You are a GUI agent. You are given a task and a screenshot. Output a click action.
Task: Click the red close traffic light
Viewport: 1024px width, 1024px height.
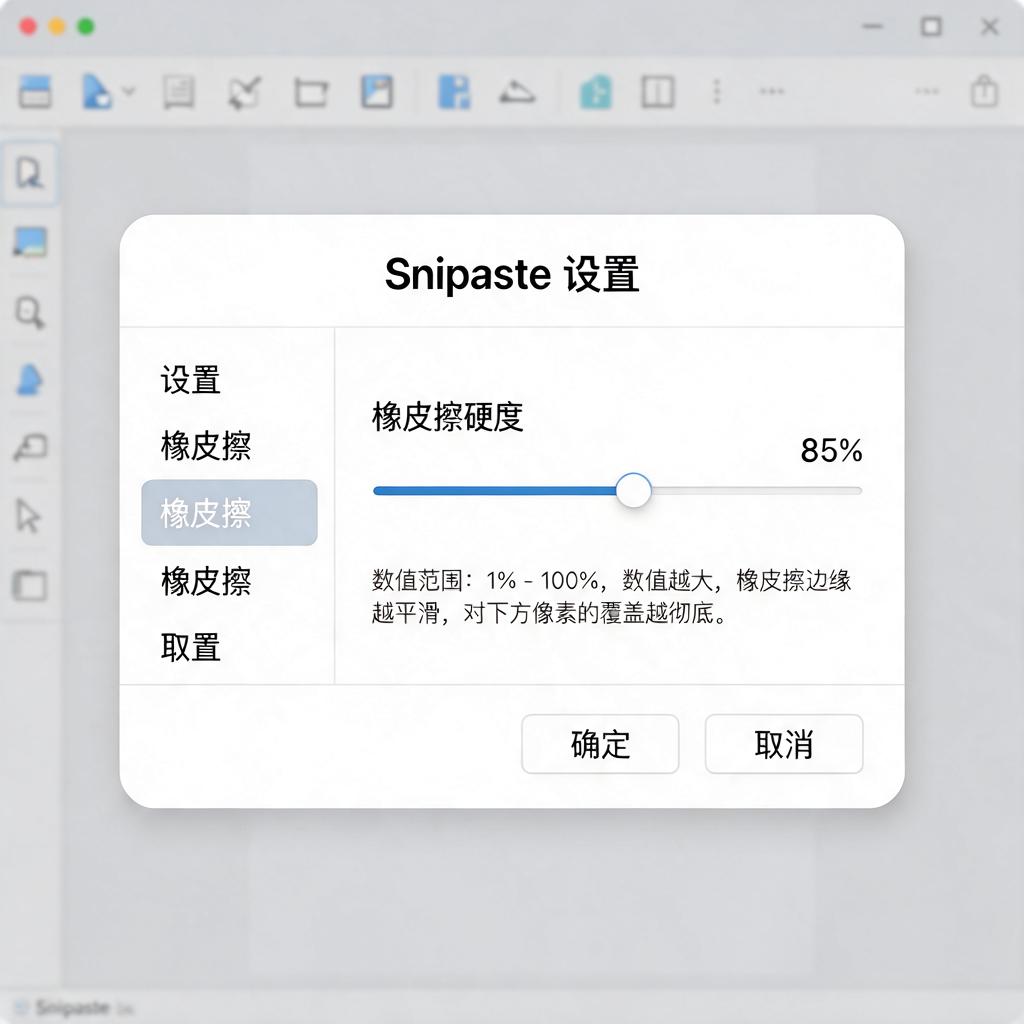pos(28,27)
